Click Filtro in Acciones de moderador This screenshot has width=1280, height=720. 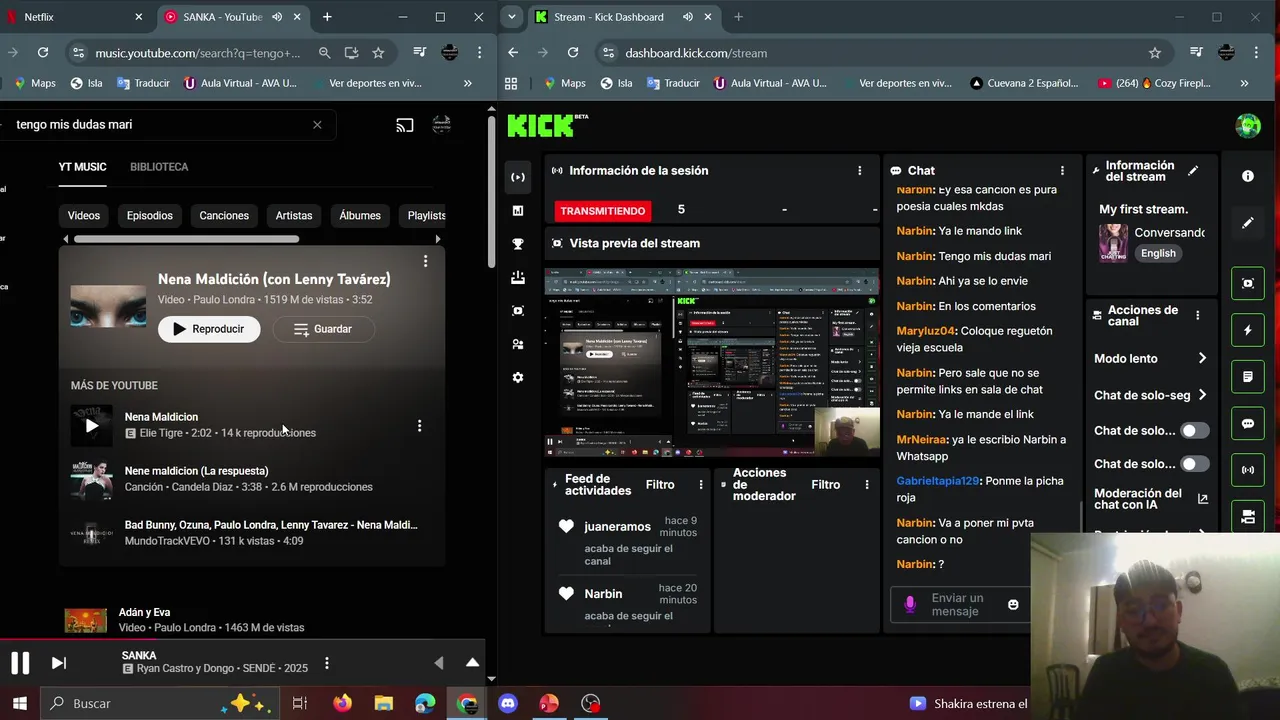pos(825,485)
